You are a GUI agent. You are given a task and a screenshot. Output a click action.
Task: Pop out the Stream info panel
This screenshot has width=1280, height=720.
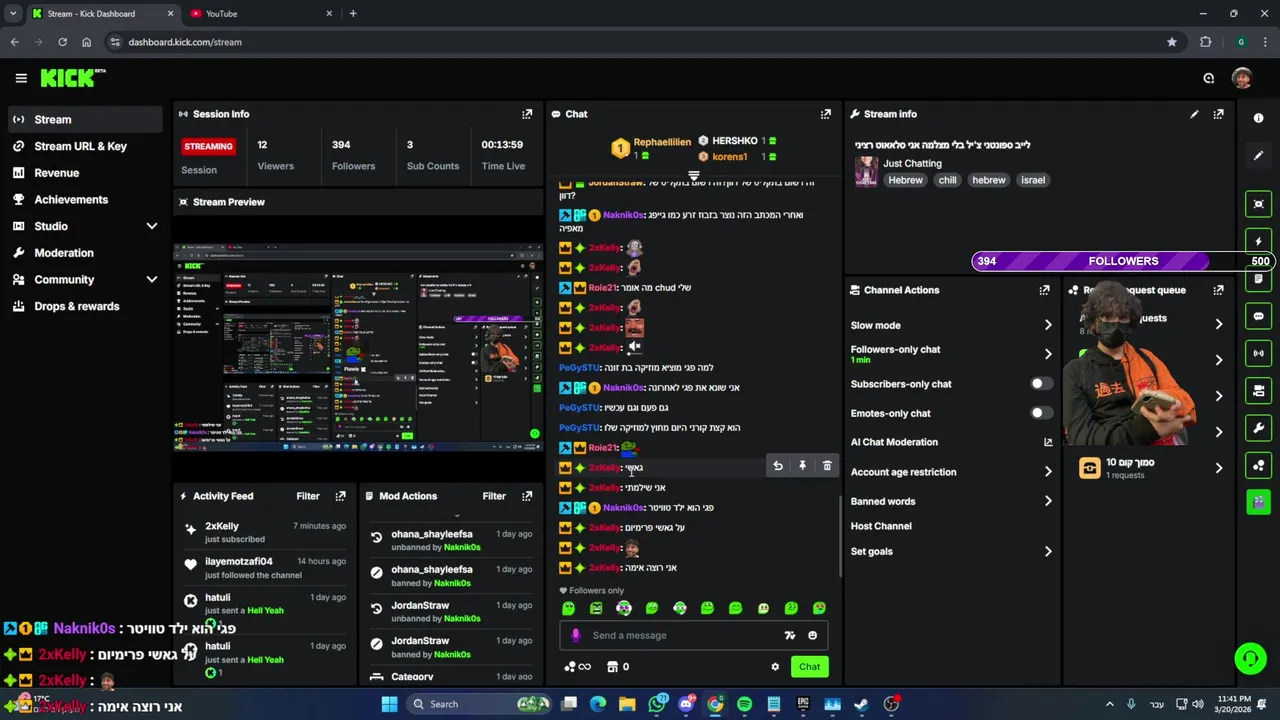[x=1218, y=114]
